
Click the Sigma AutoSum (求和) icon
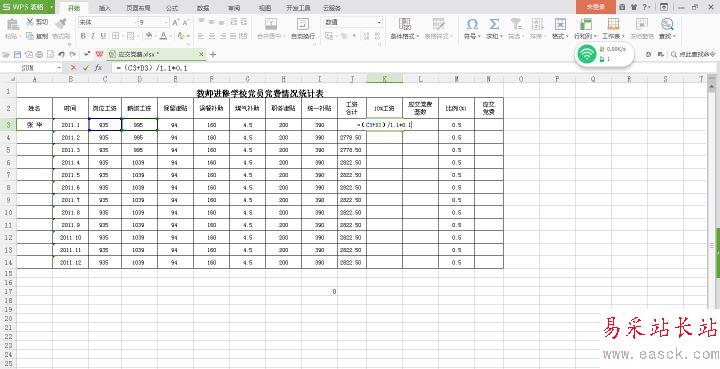(494, 24)
